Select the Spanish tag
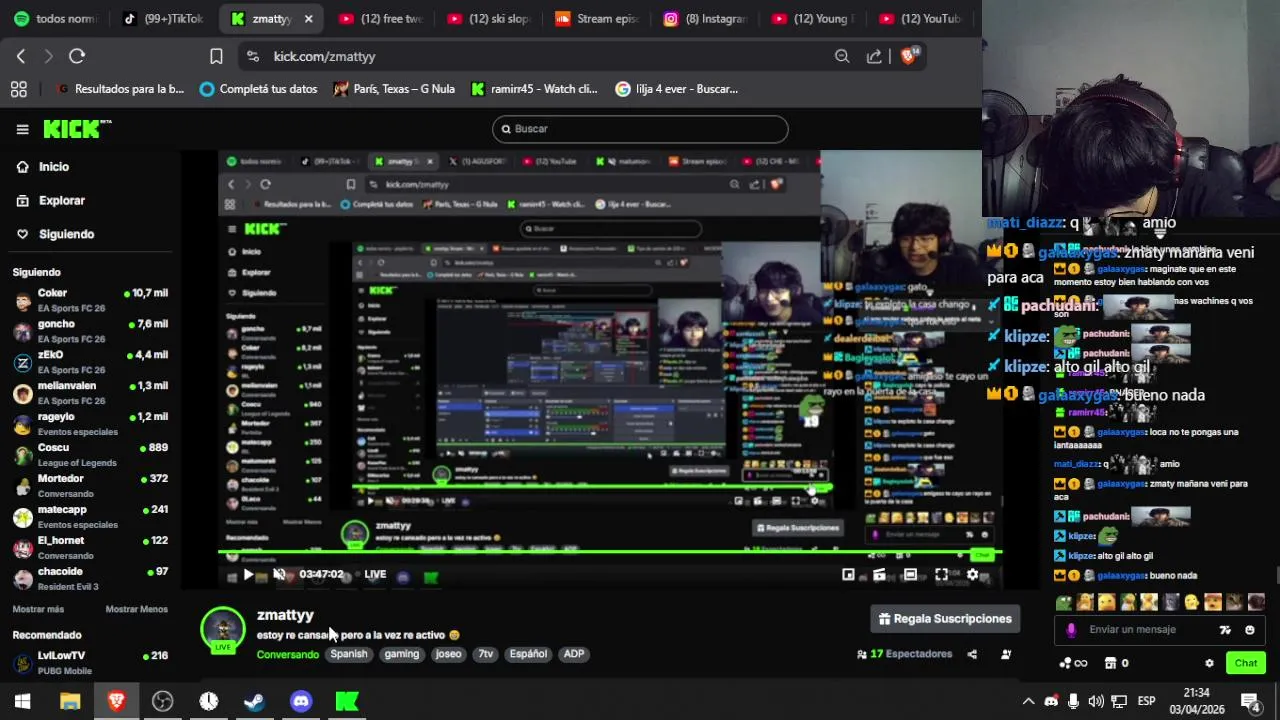The height and width of the screenshot is (720, 1280). coord(349,654)
